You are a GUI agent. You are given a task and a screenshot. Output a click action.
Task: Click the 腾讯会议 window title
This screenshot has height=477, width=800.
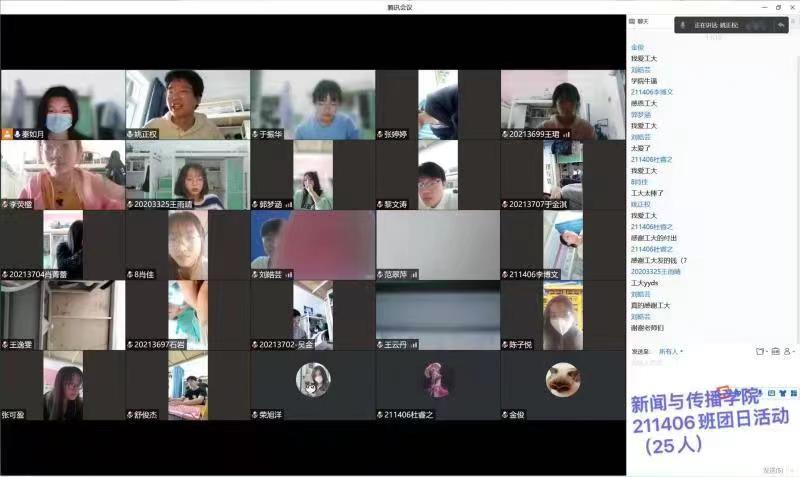pyautogui.click(x=399, y=7)
